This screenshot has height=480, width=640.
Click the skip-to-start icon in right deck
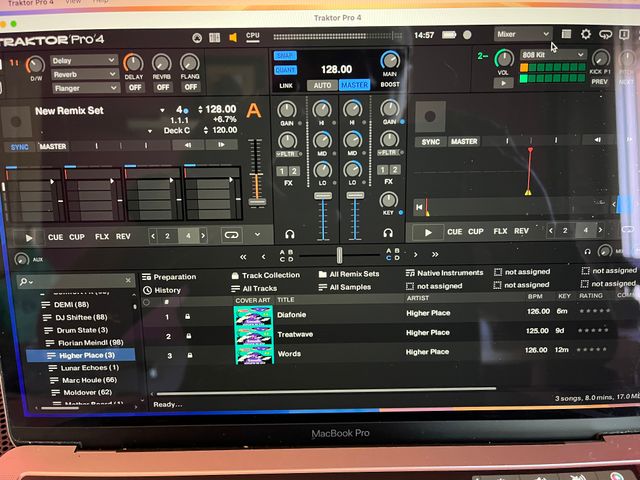(x=419, y=207)
